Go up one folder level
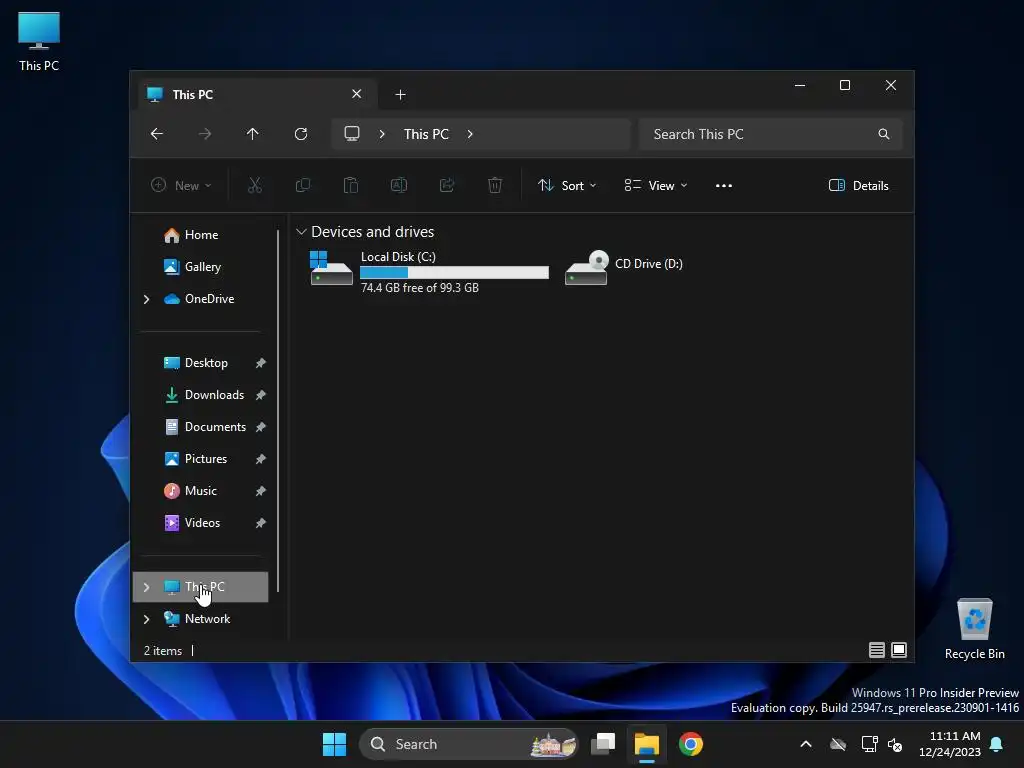 point(253,134)
